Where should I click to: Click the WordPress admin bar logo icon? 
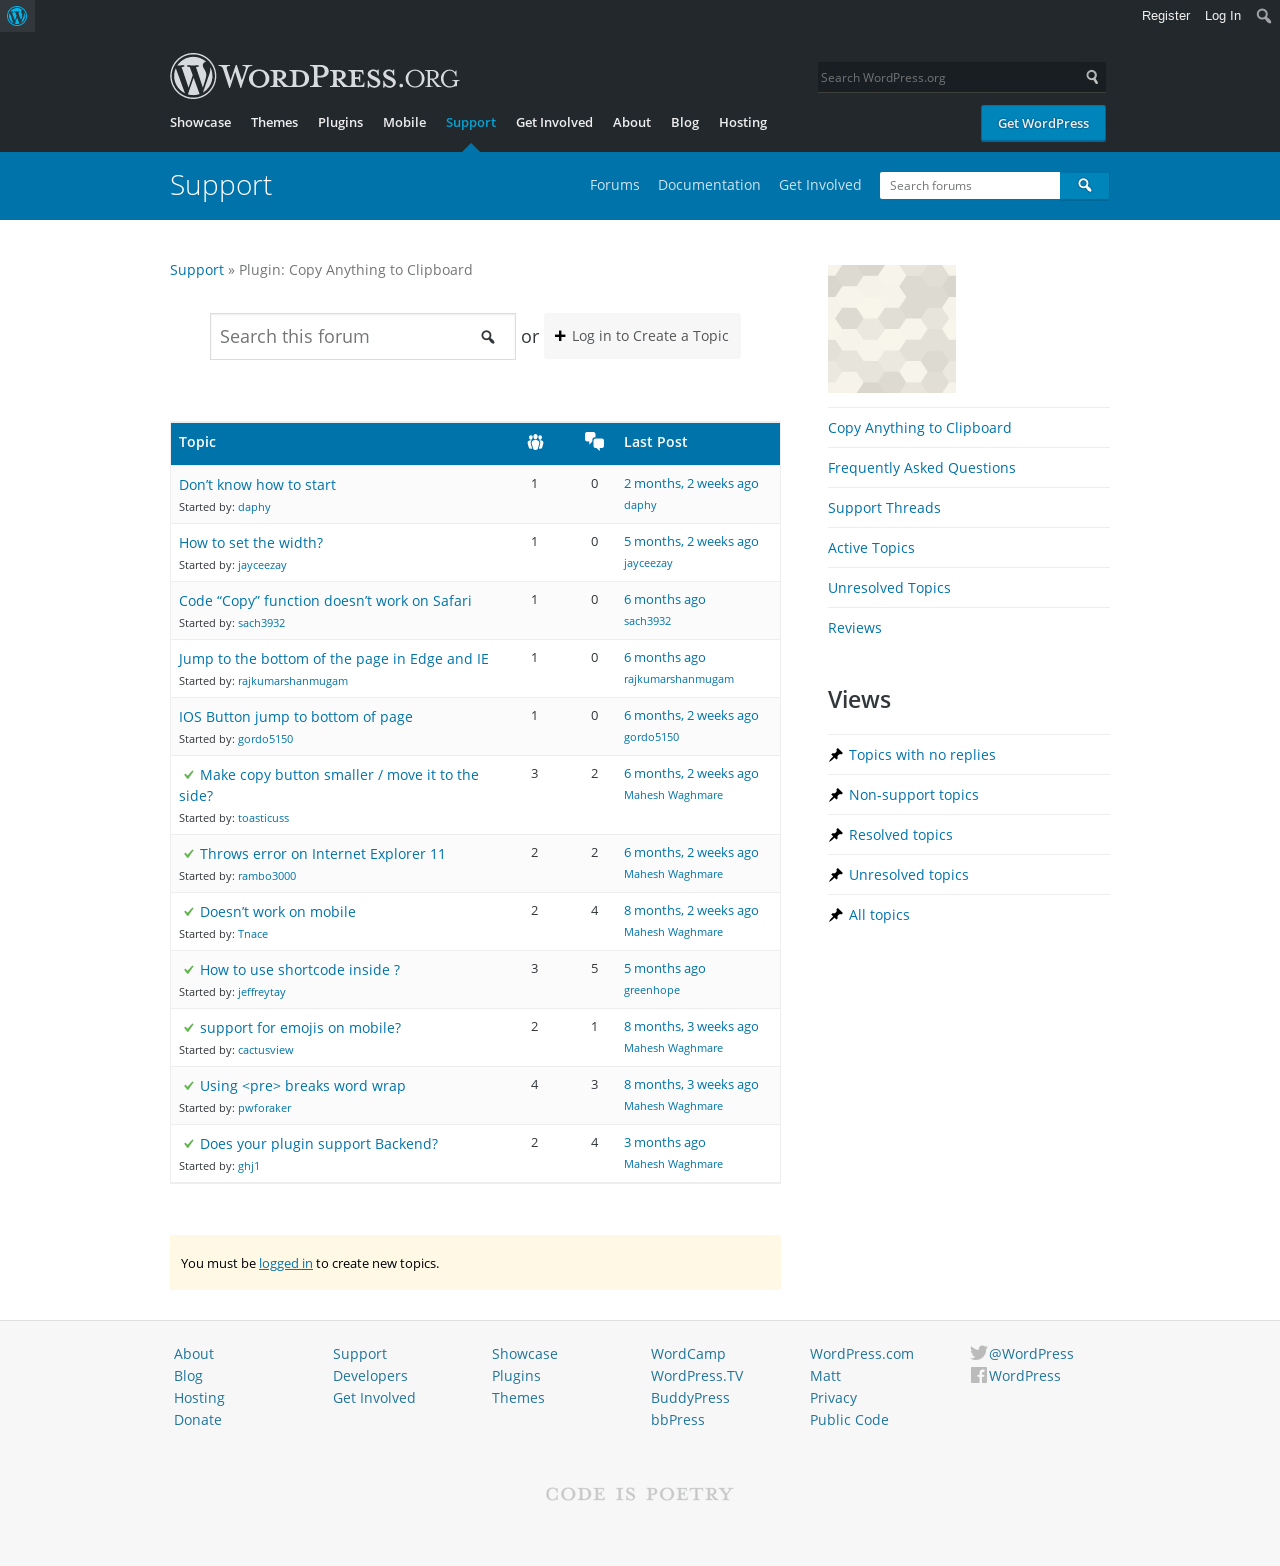tap(17, 16)
